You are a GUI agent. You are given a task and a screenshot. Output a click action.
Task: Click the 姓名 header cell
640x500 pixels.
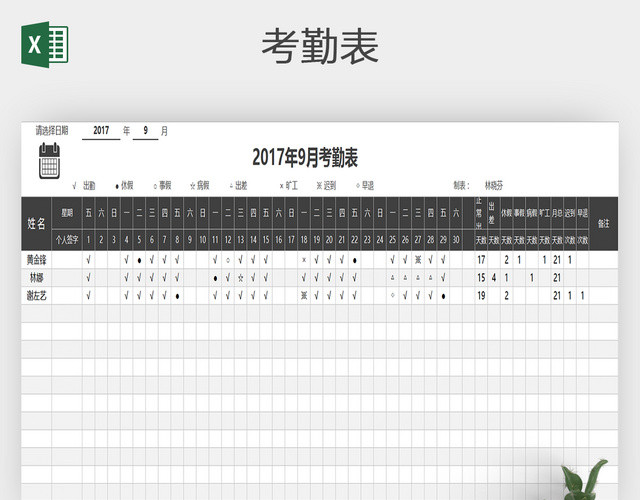click(36, 224)
